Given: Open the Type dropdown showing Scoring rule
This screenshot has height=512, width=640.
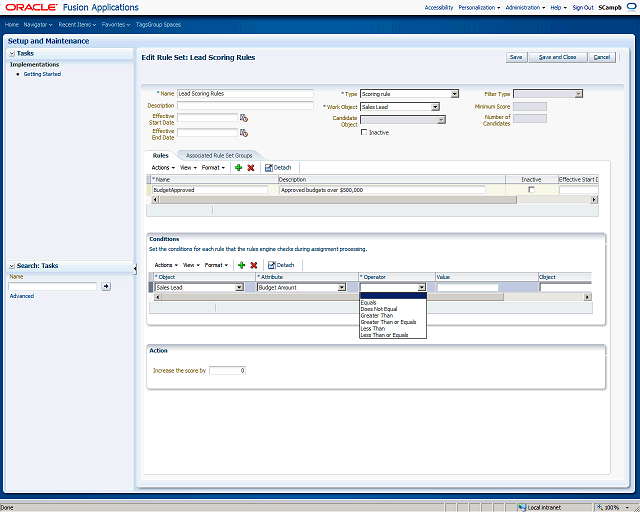Looking at the screenshot, I should [x=454, y=94].
